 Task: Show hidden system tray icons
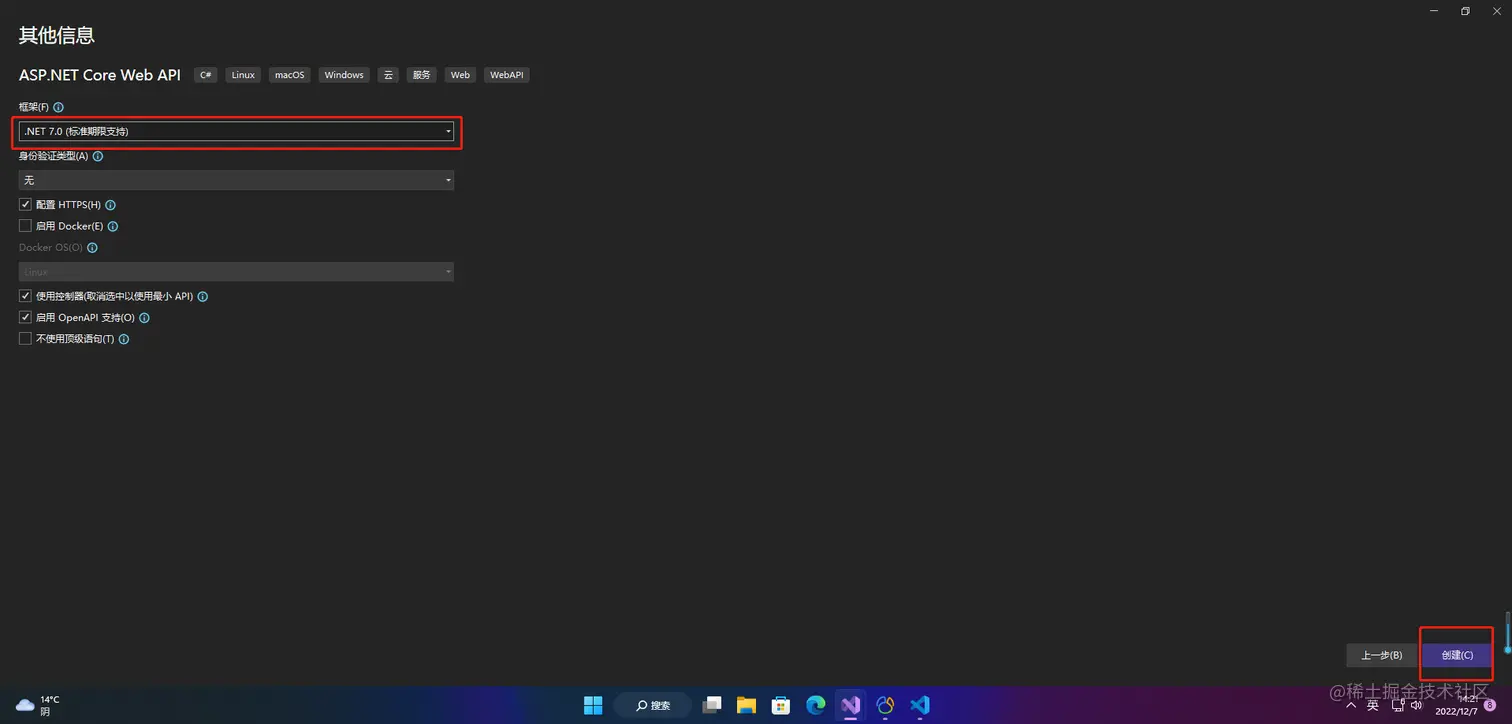pos(1352,705)
